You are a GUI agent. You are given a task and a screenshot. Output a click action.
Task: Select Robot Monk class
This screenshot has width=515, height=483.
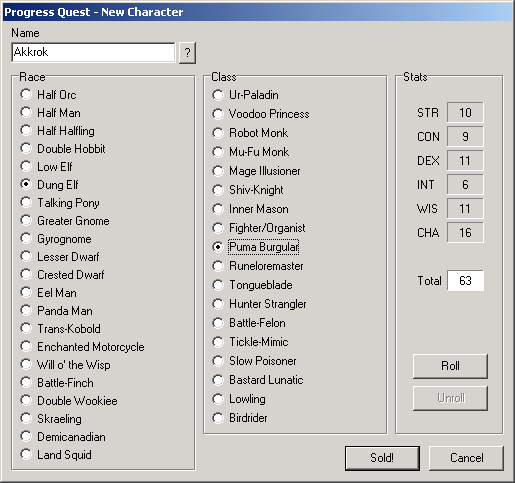[250, 133]
